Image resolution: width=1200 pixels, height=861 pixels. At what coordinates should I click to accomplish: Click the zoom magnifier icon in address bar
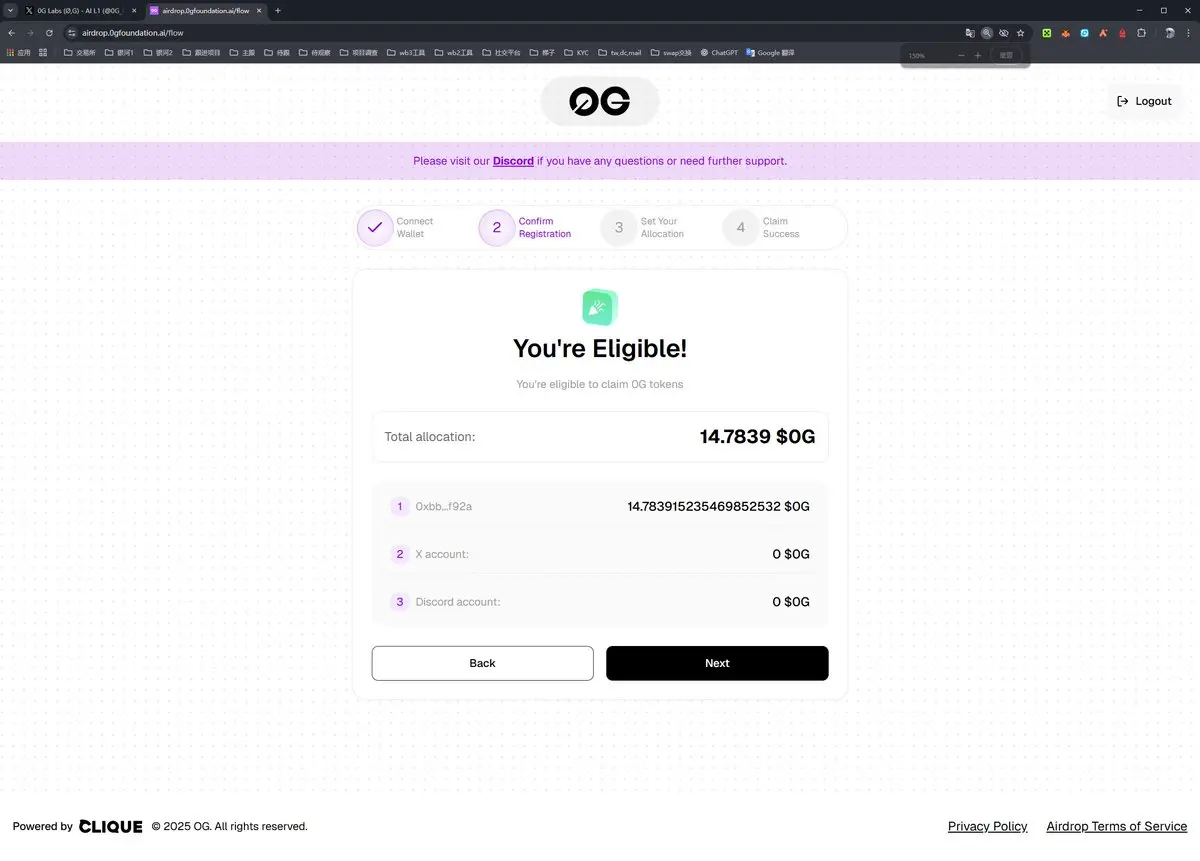coord(987,33)
